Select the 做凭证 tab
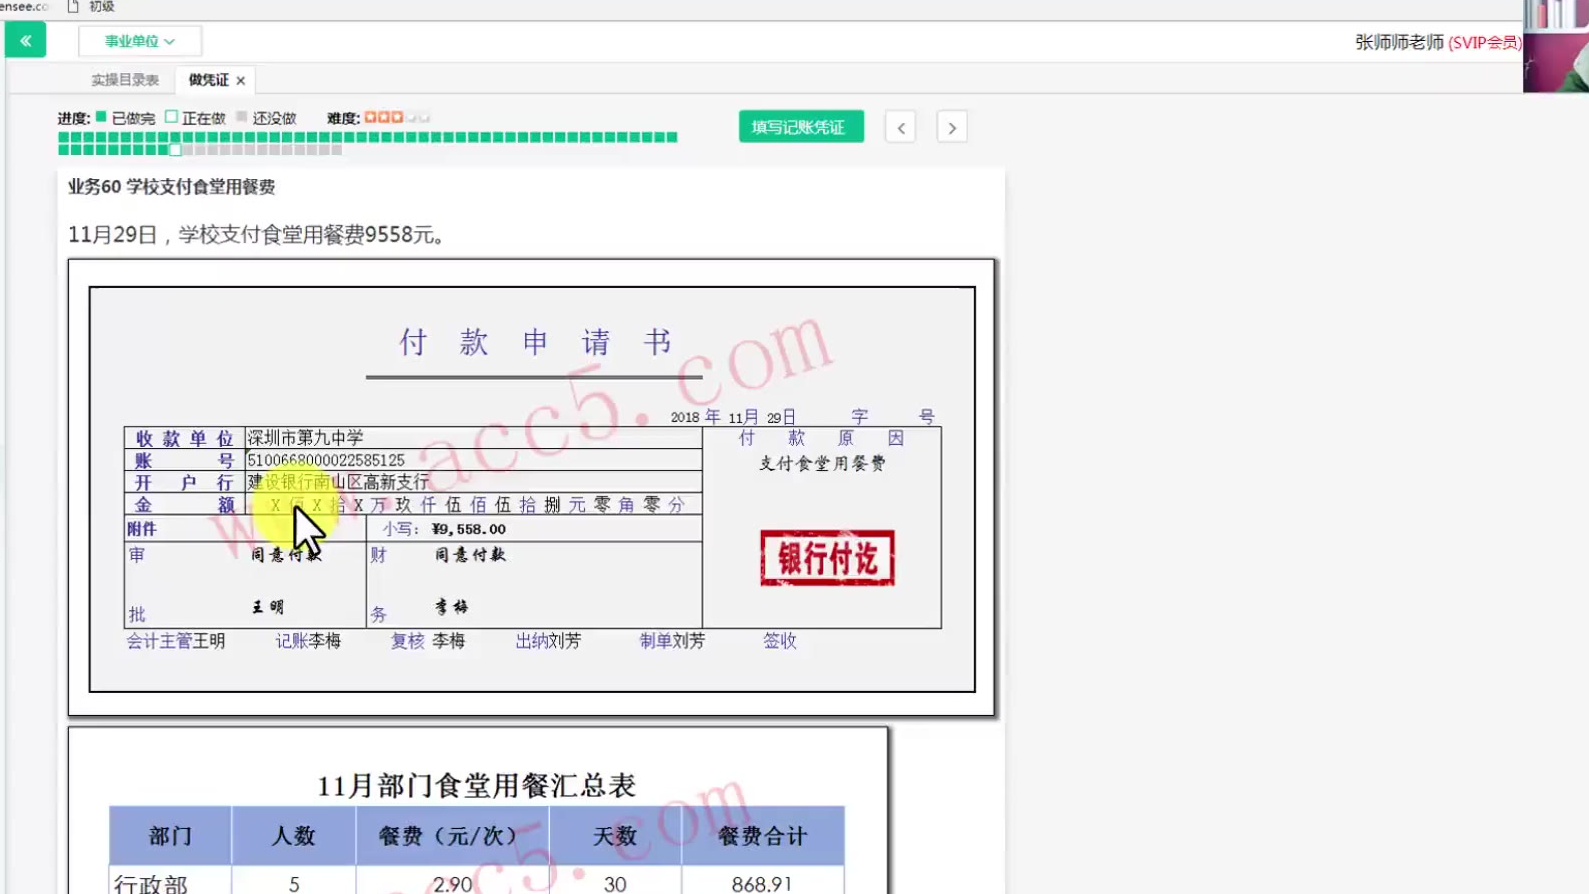 [208, 80]
